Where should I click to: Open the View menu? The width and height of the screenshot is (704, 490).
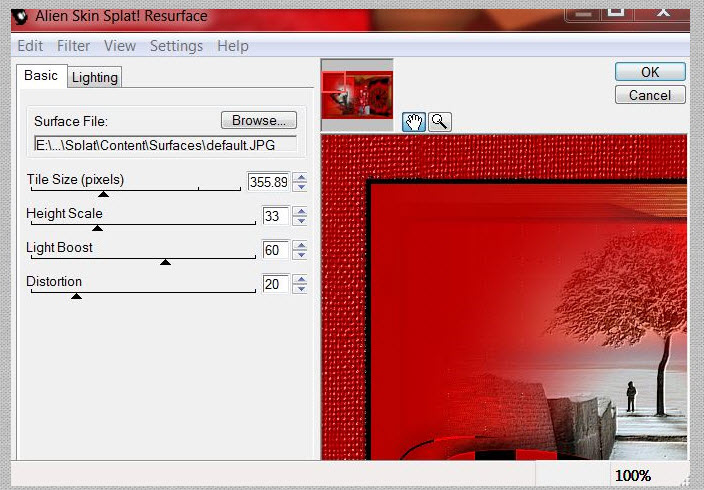pos(120,46)
